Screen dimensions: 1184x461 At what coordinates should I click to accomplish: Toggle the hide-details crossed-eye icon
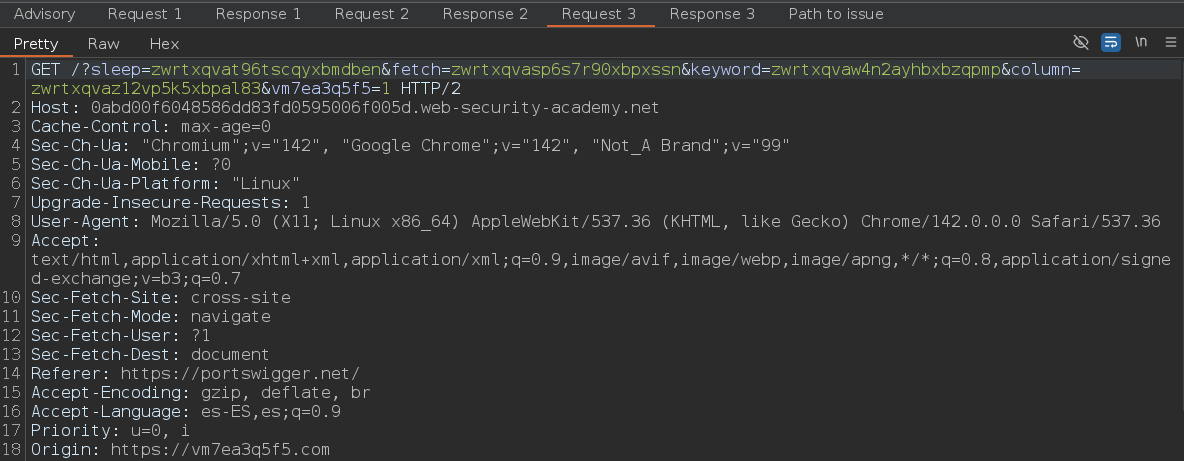(x=1080, y=43)
